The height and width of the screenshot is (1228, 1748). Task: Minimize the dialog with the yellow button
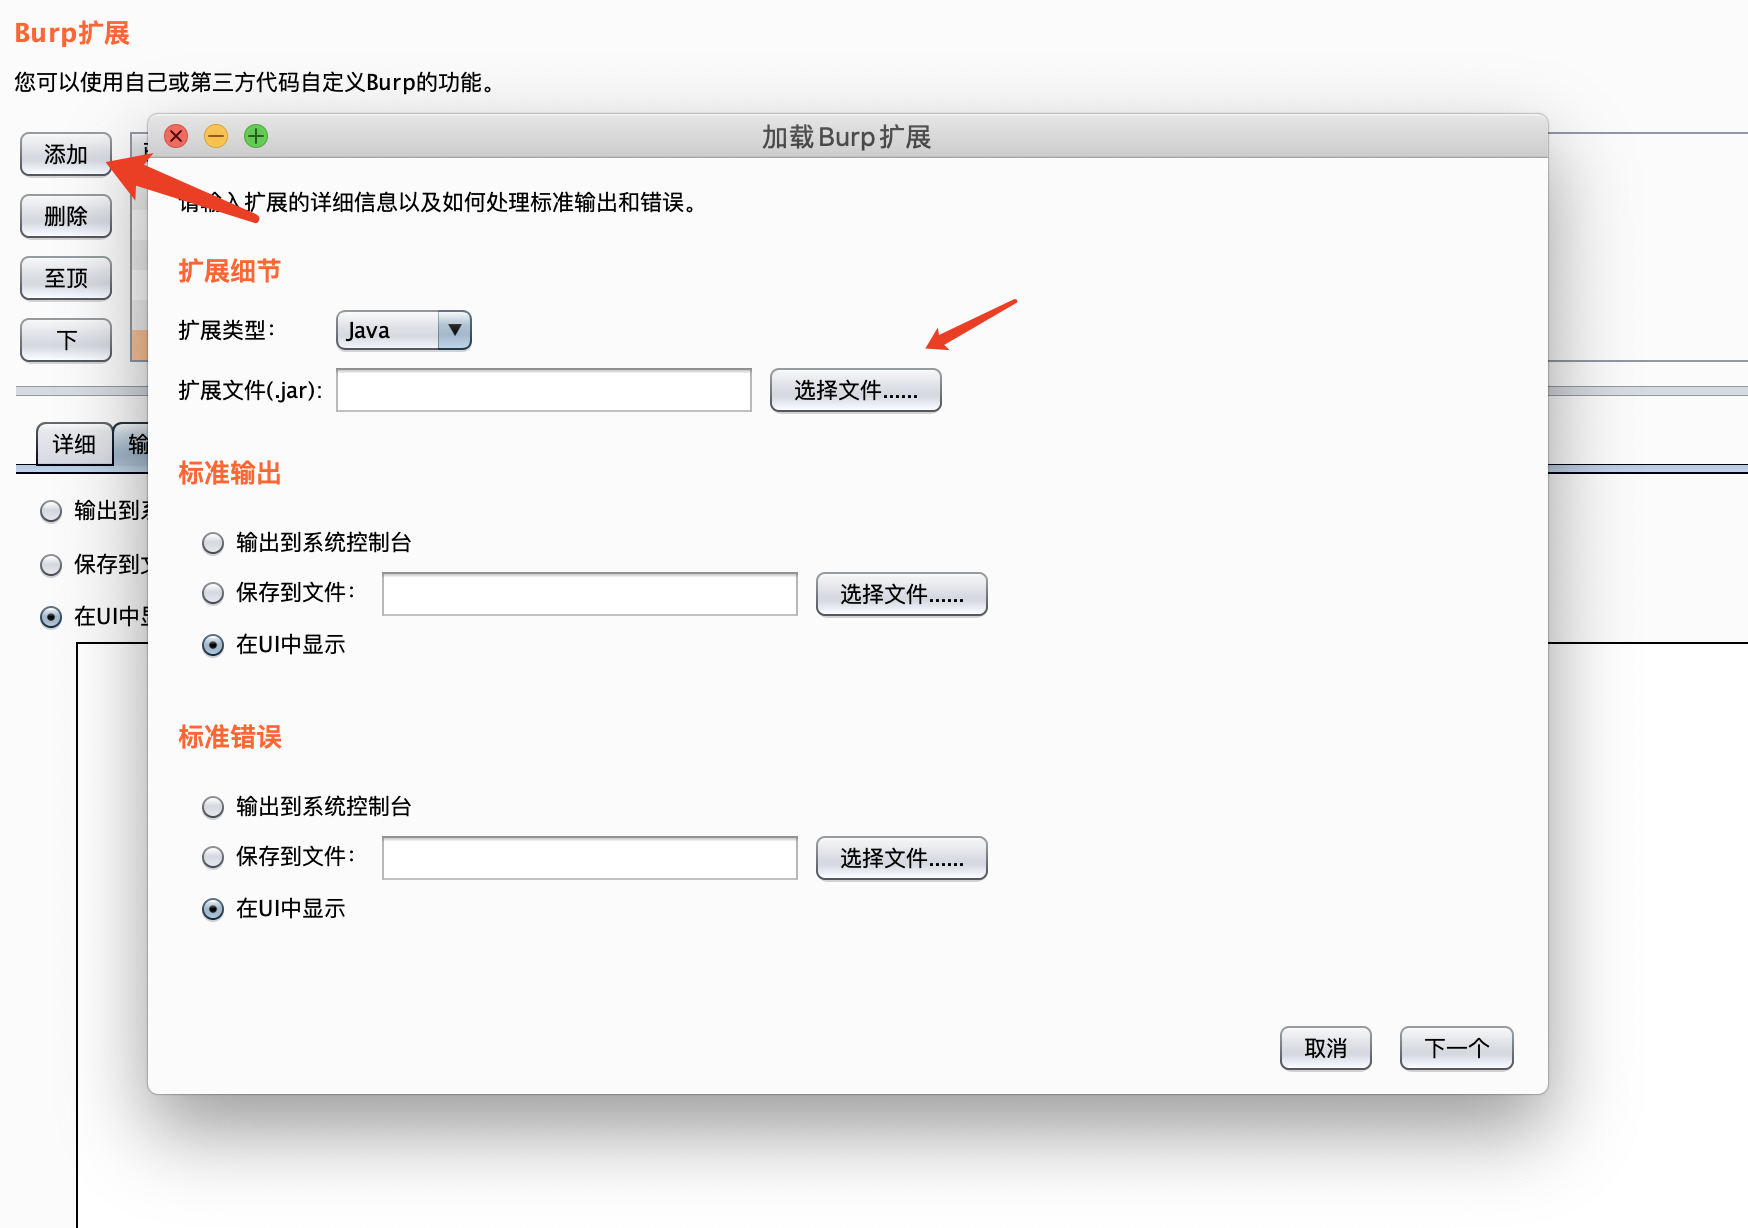pyautogui.click(x=216, y=136)
